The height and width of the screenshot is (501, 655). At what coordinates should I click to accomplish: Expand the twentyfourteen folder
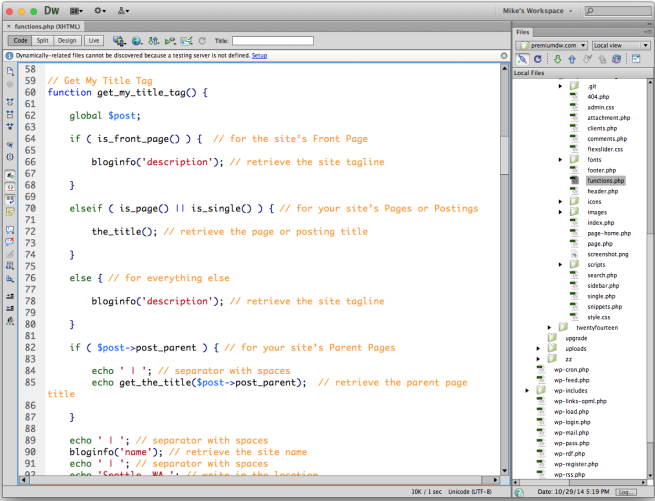(x=550, y=328)
